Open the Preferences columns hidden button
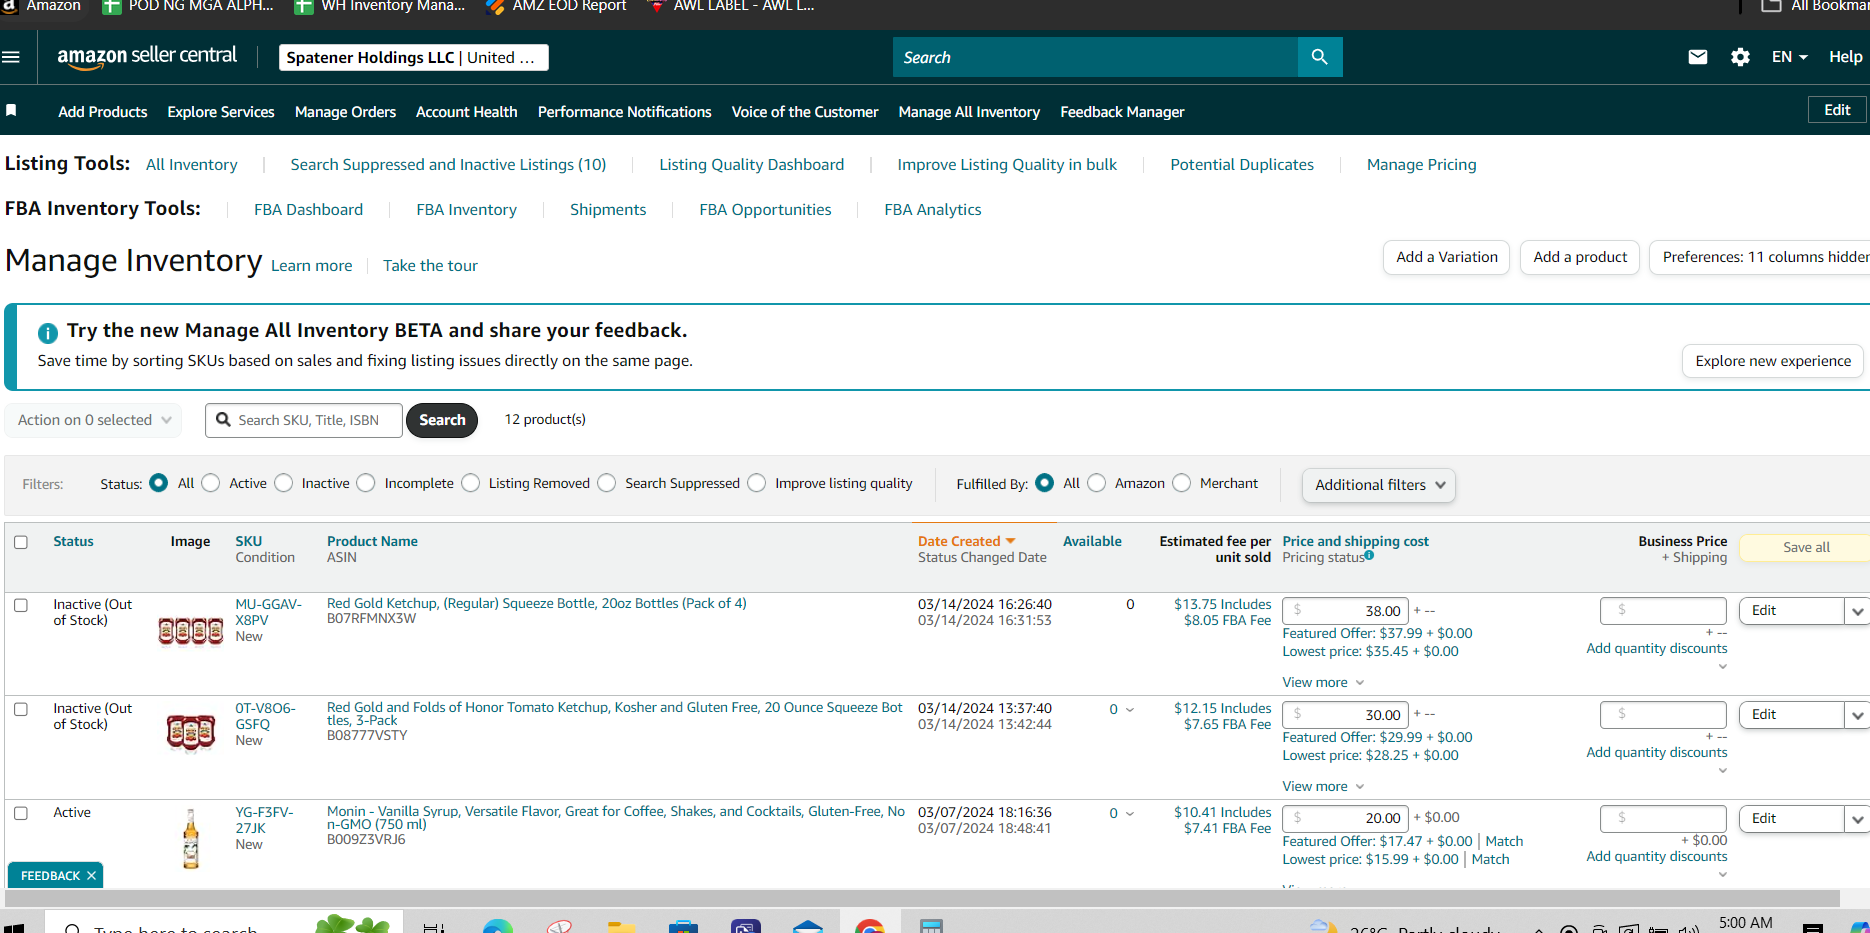 [1760, 257]
